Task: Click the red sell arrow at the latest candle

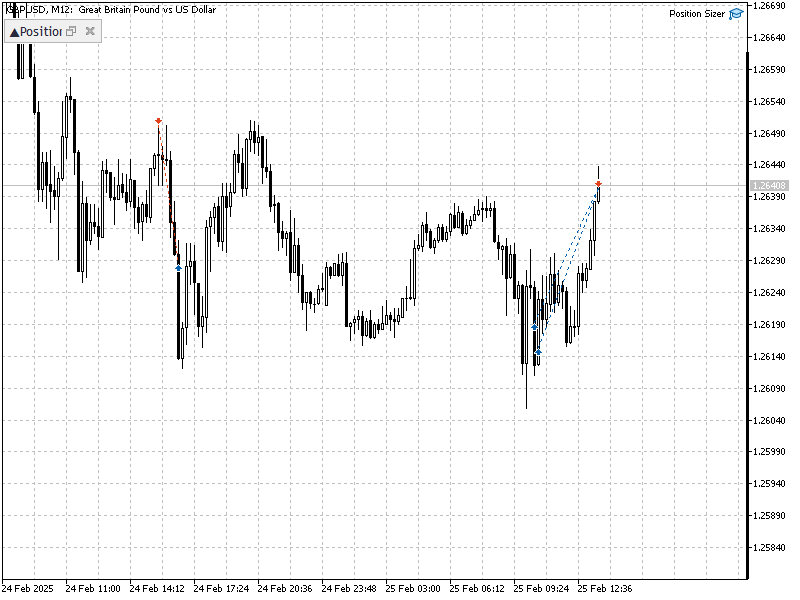Action: pos(598,184)
